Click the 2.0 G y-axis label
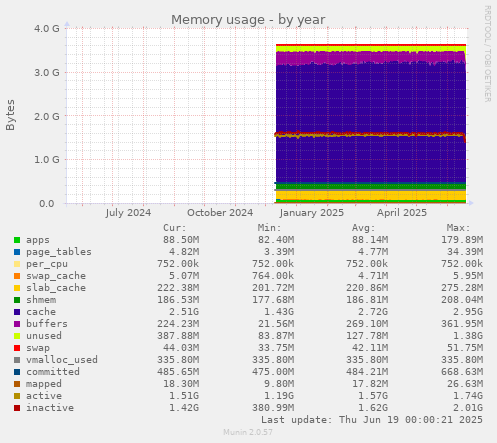497x443 pixels. (x=47, y=116)
